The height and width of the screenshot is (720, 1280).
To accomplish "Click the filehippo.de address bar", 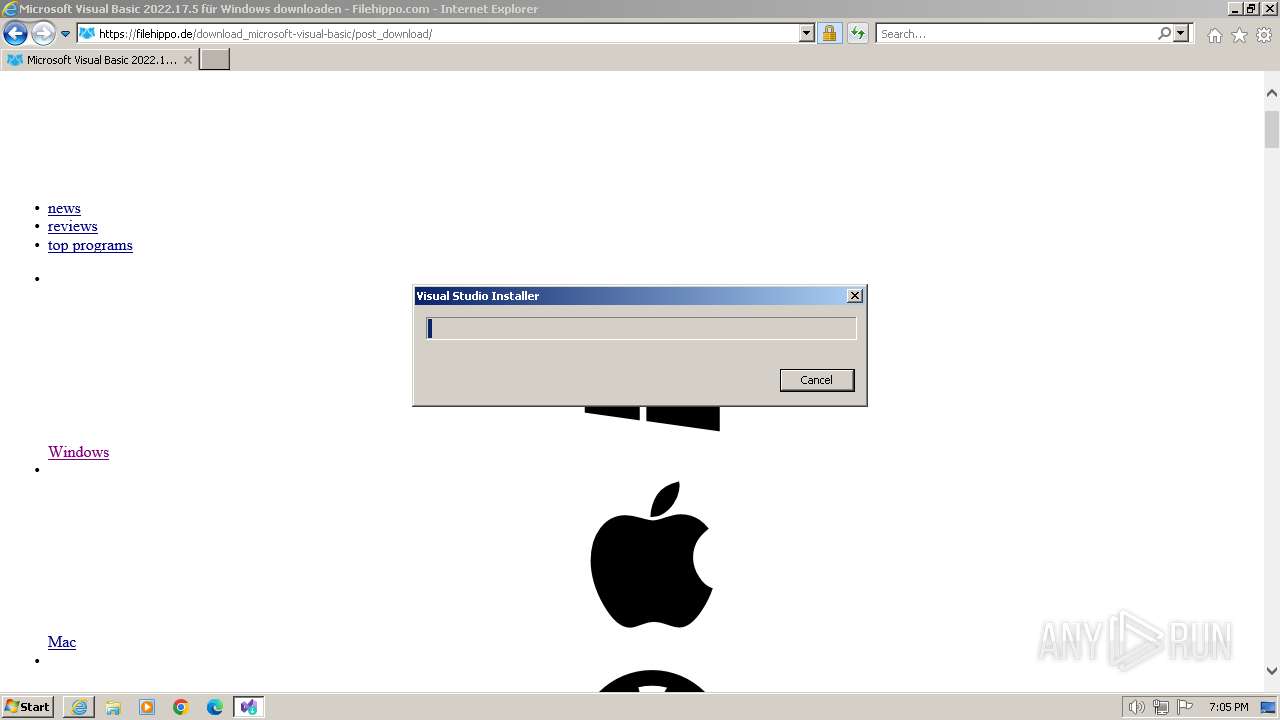I will 437,34.
